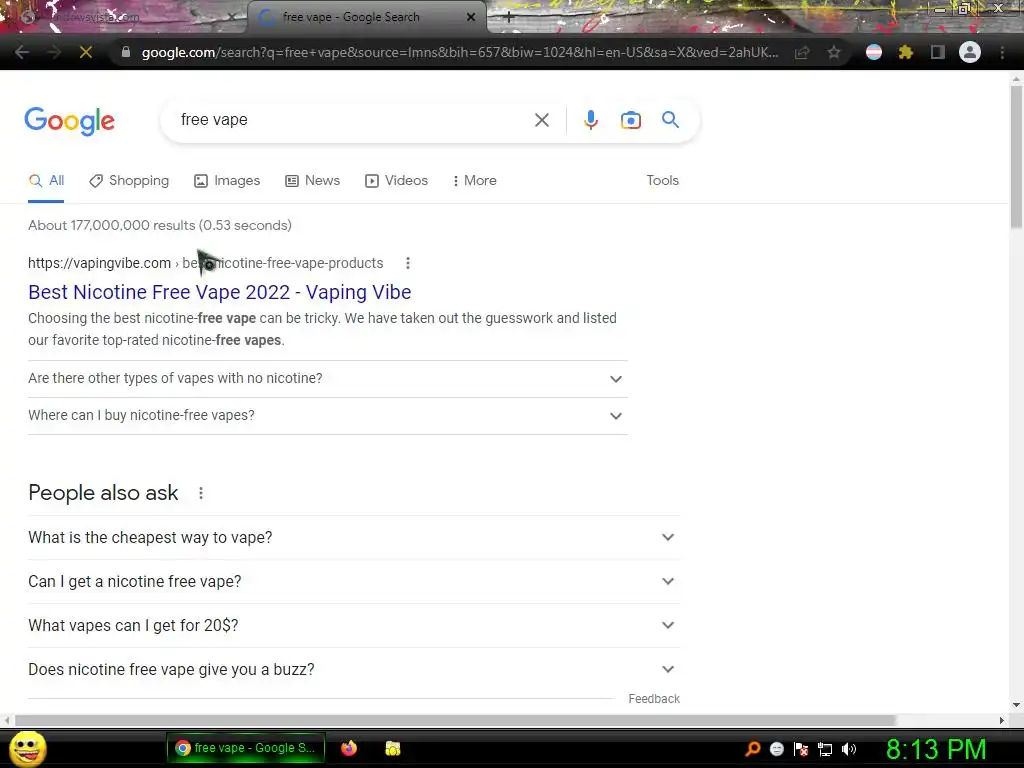1024x768 pixels.
Task: Switch to the News tab
Action: pyautogui.click(x=313, y=181)
